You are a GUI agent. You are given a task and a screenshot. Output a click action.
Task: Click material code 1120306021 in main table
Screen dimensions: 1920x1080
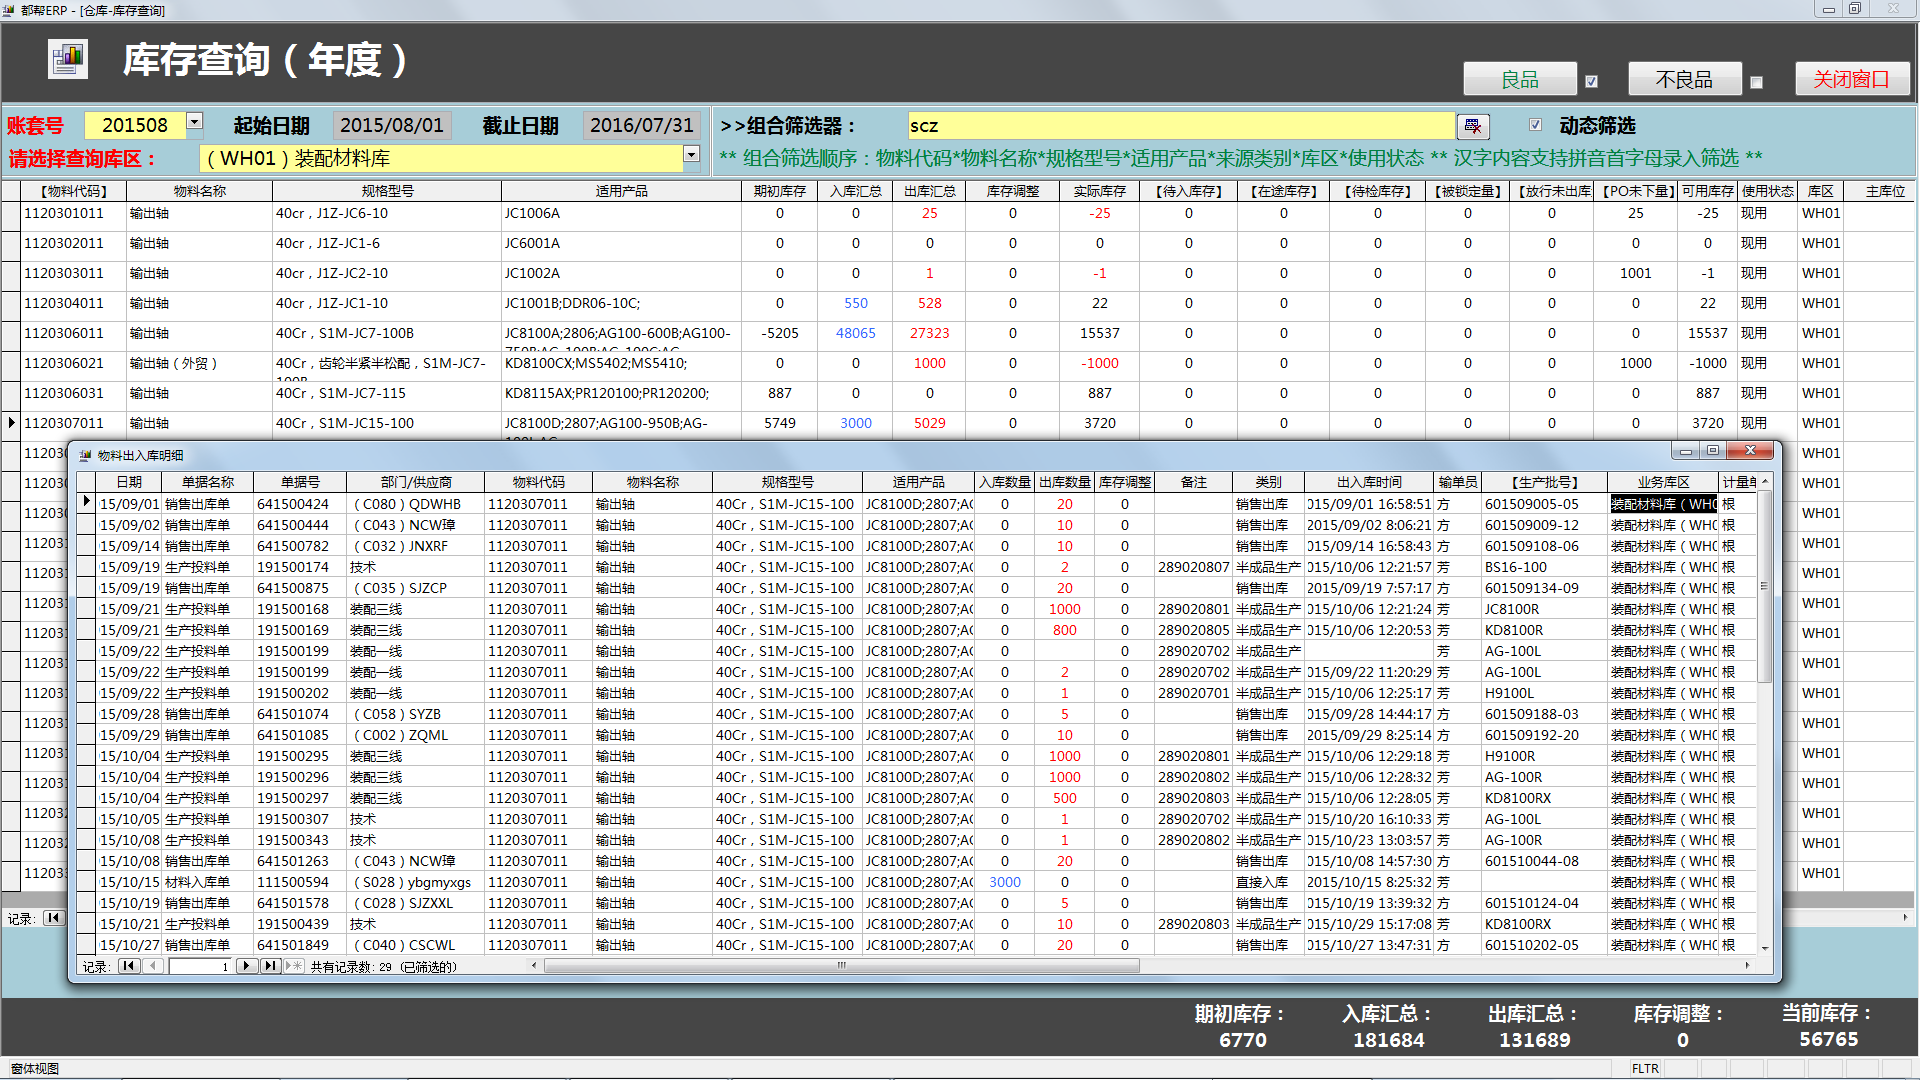click(64, 363)
